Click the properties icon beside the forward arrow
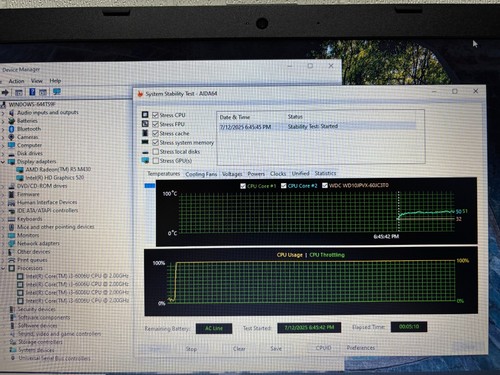 tap(19, 92)
